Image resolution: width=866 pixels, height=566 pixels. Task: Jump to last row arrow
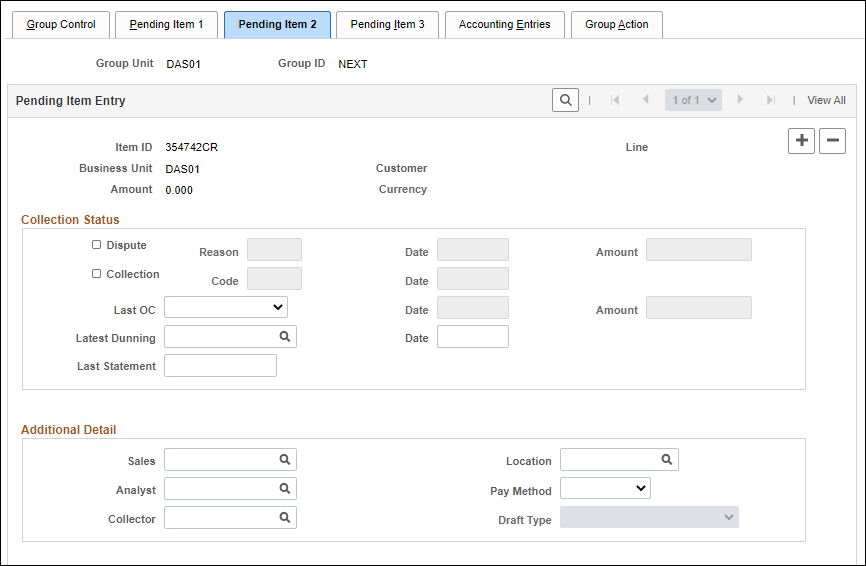pyautogui.click(x=770, y=100)
